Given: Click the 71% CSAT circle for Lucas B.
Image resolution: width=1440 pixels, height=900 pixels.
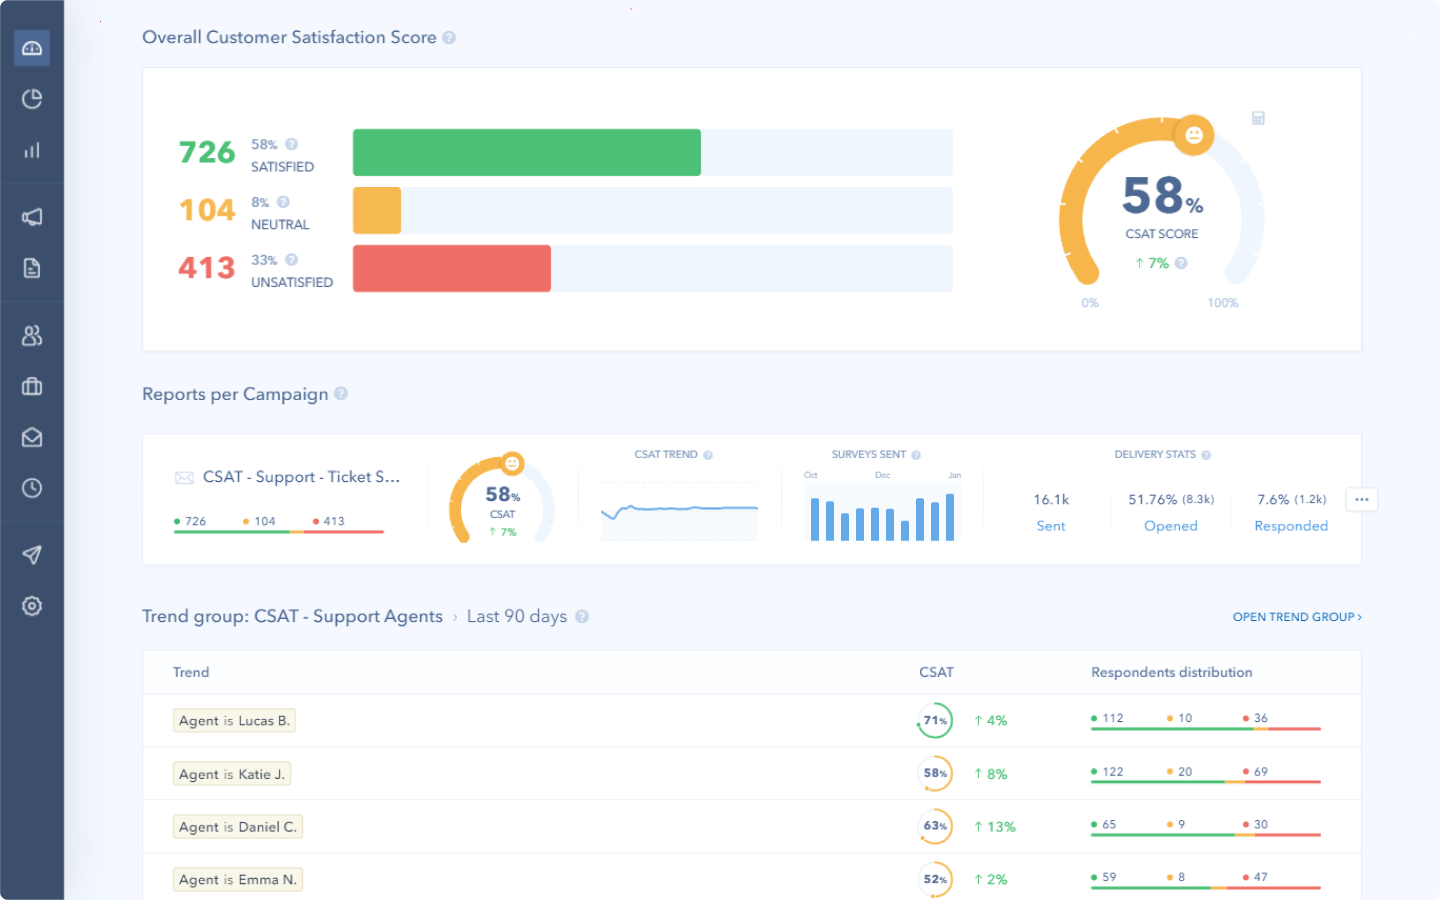Looking at the screenshot, I should [x=935, y=720].
